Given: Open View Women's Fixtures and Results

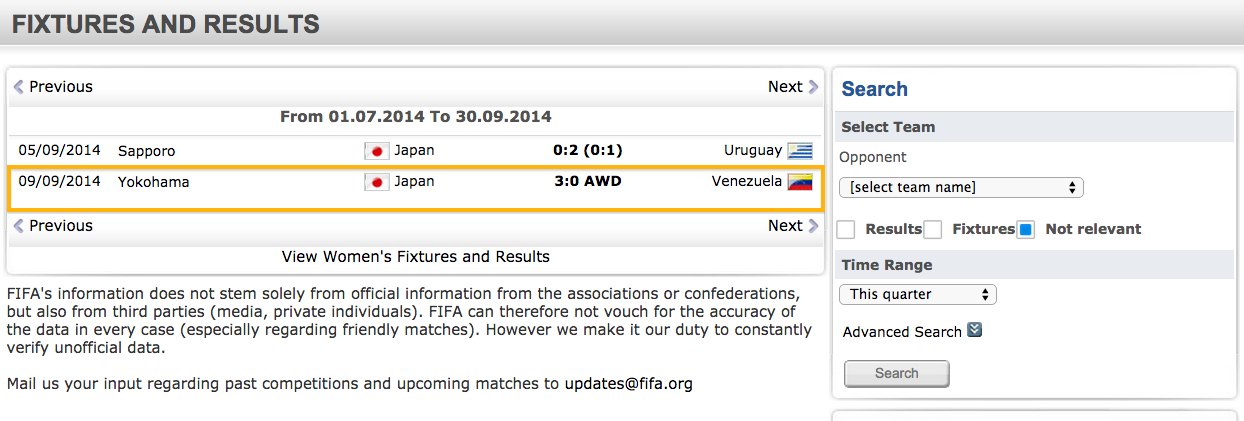Looking at the screenshot, I should (415, 257).
